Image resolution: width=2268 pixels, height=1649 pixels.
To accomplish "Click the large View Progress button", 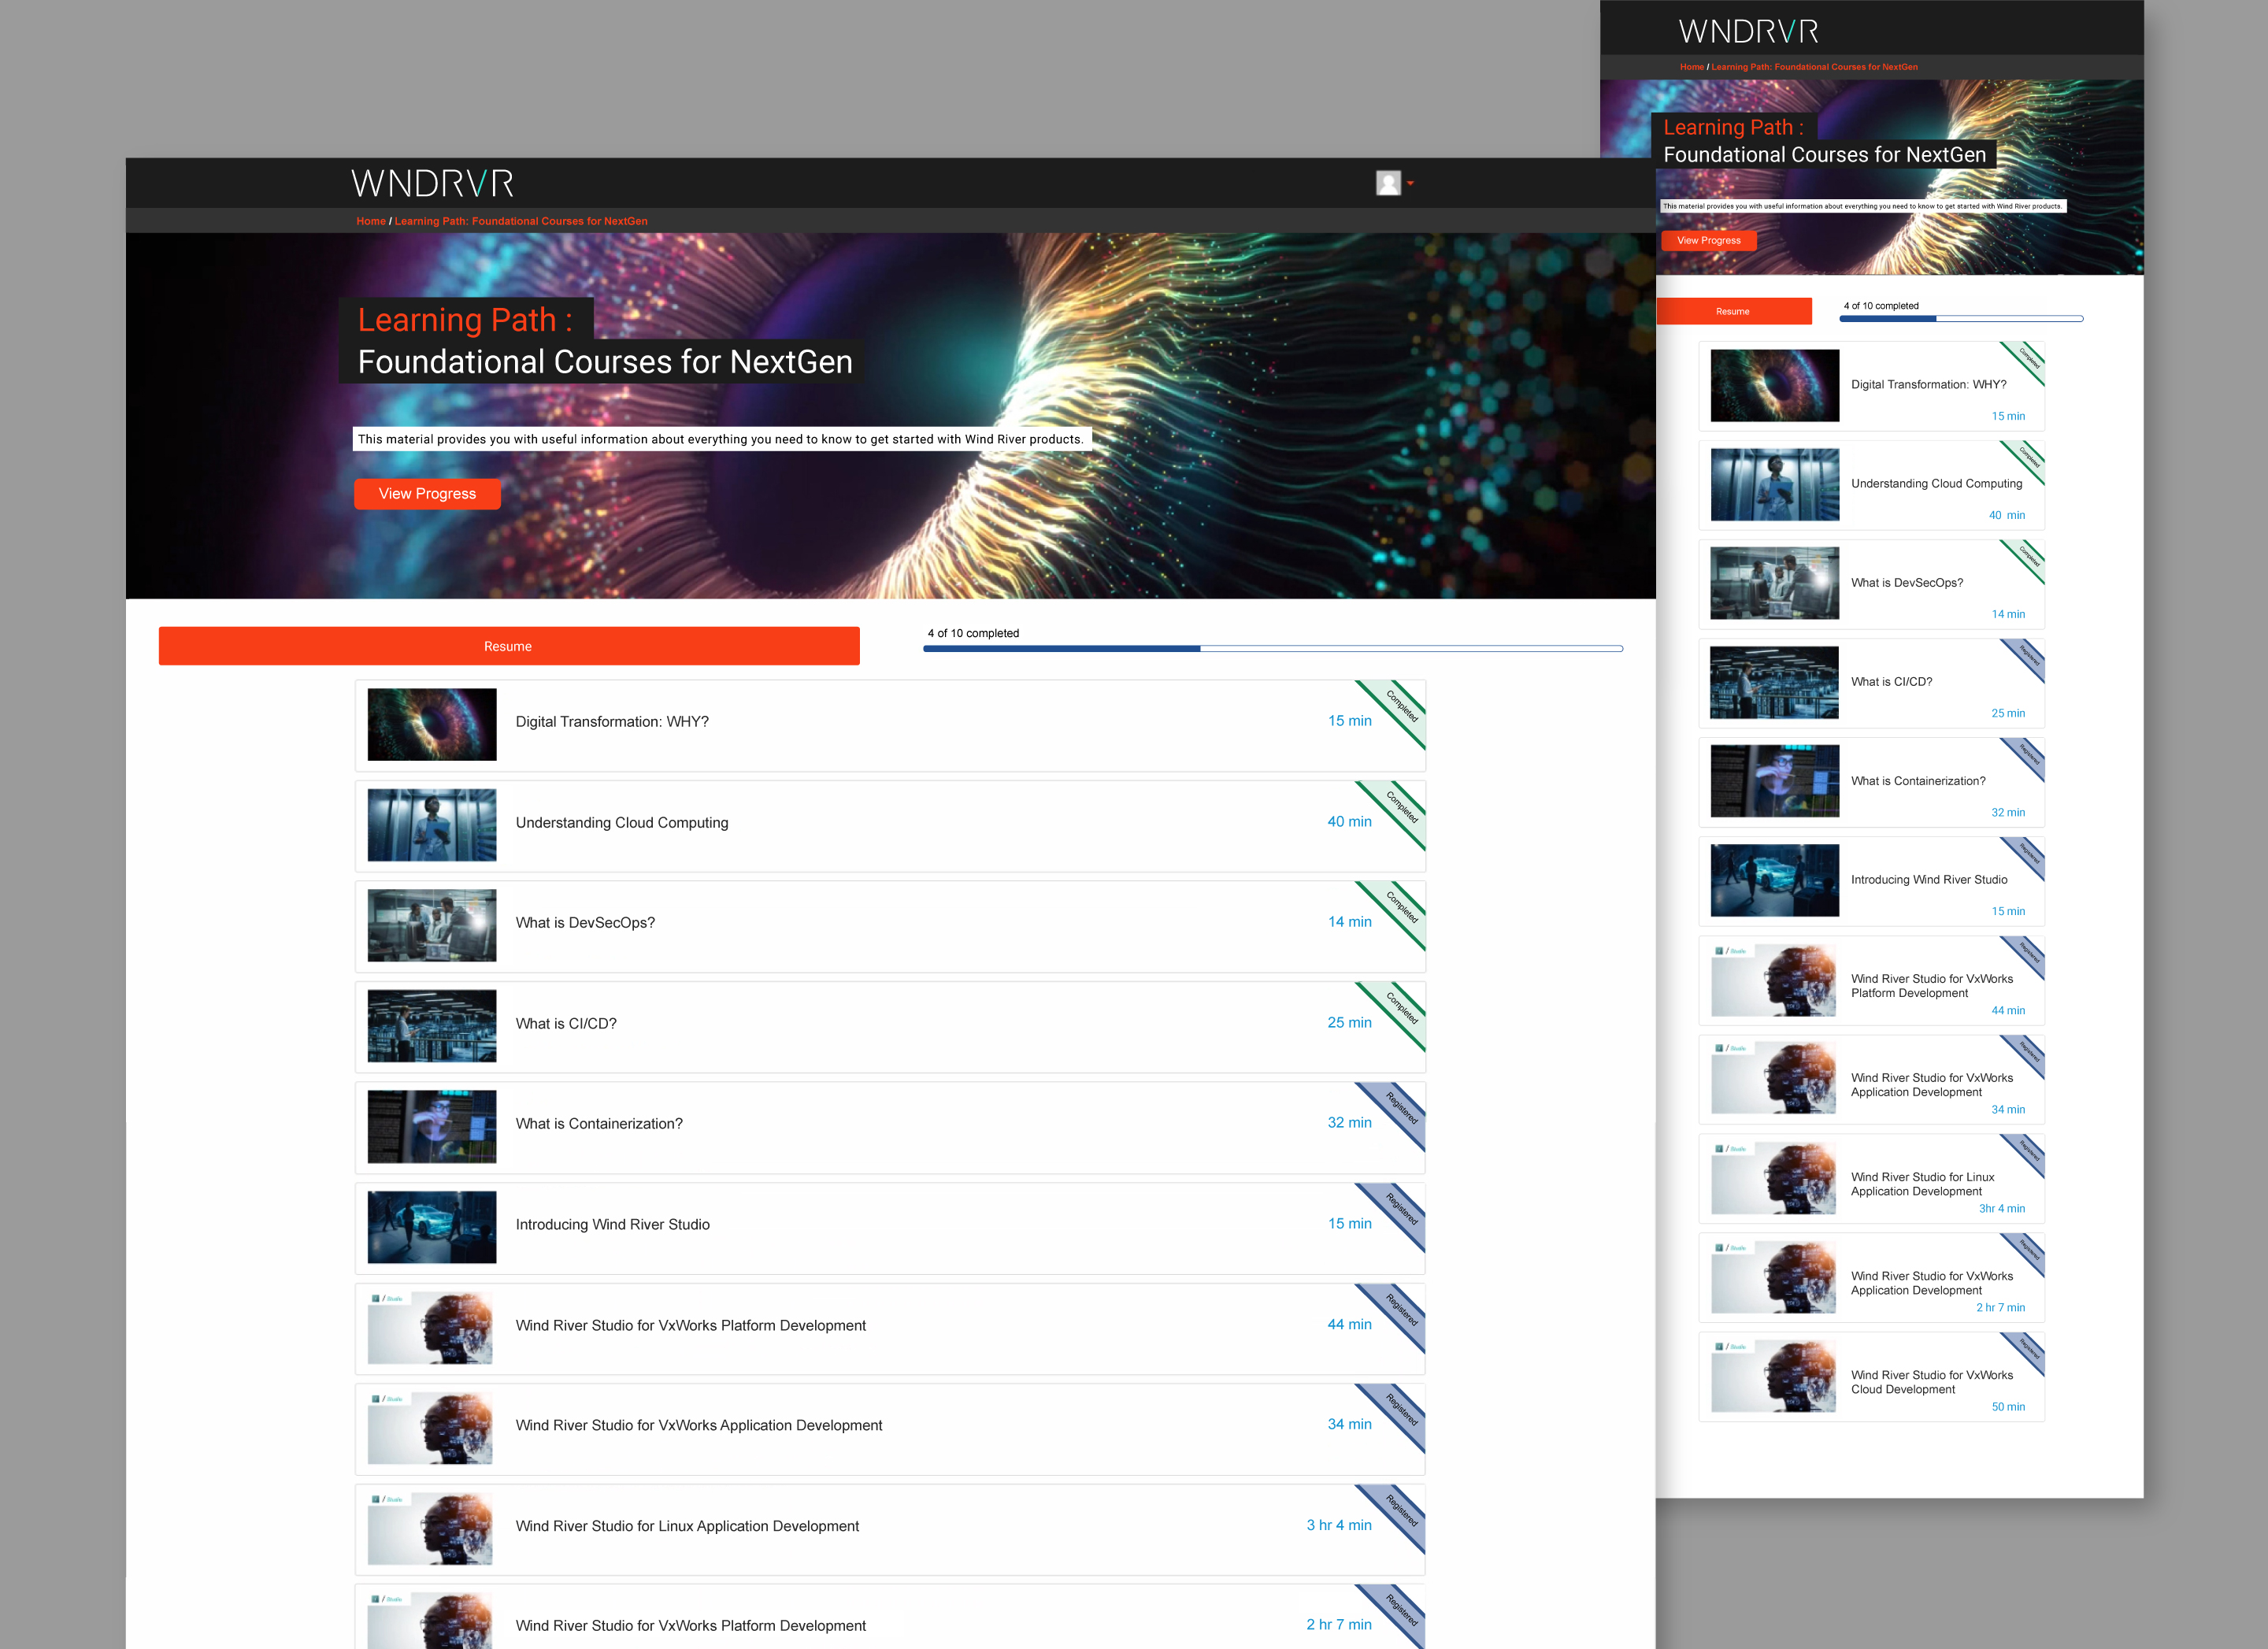I will point(427,494).
